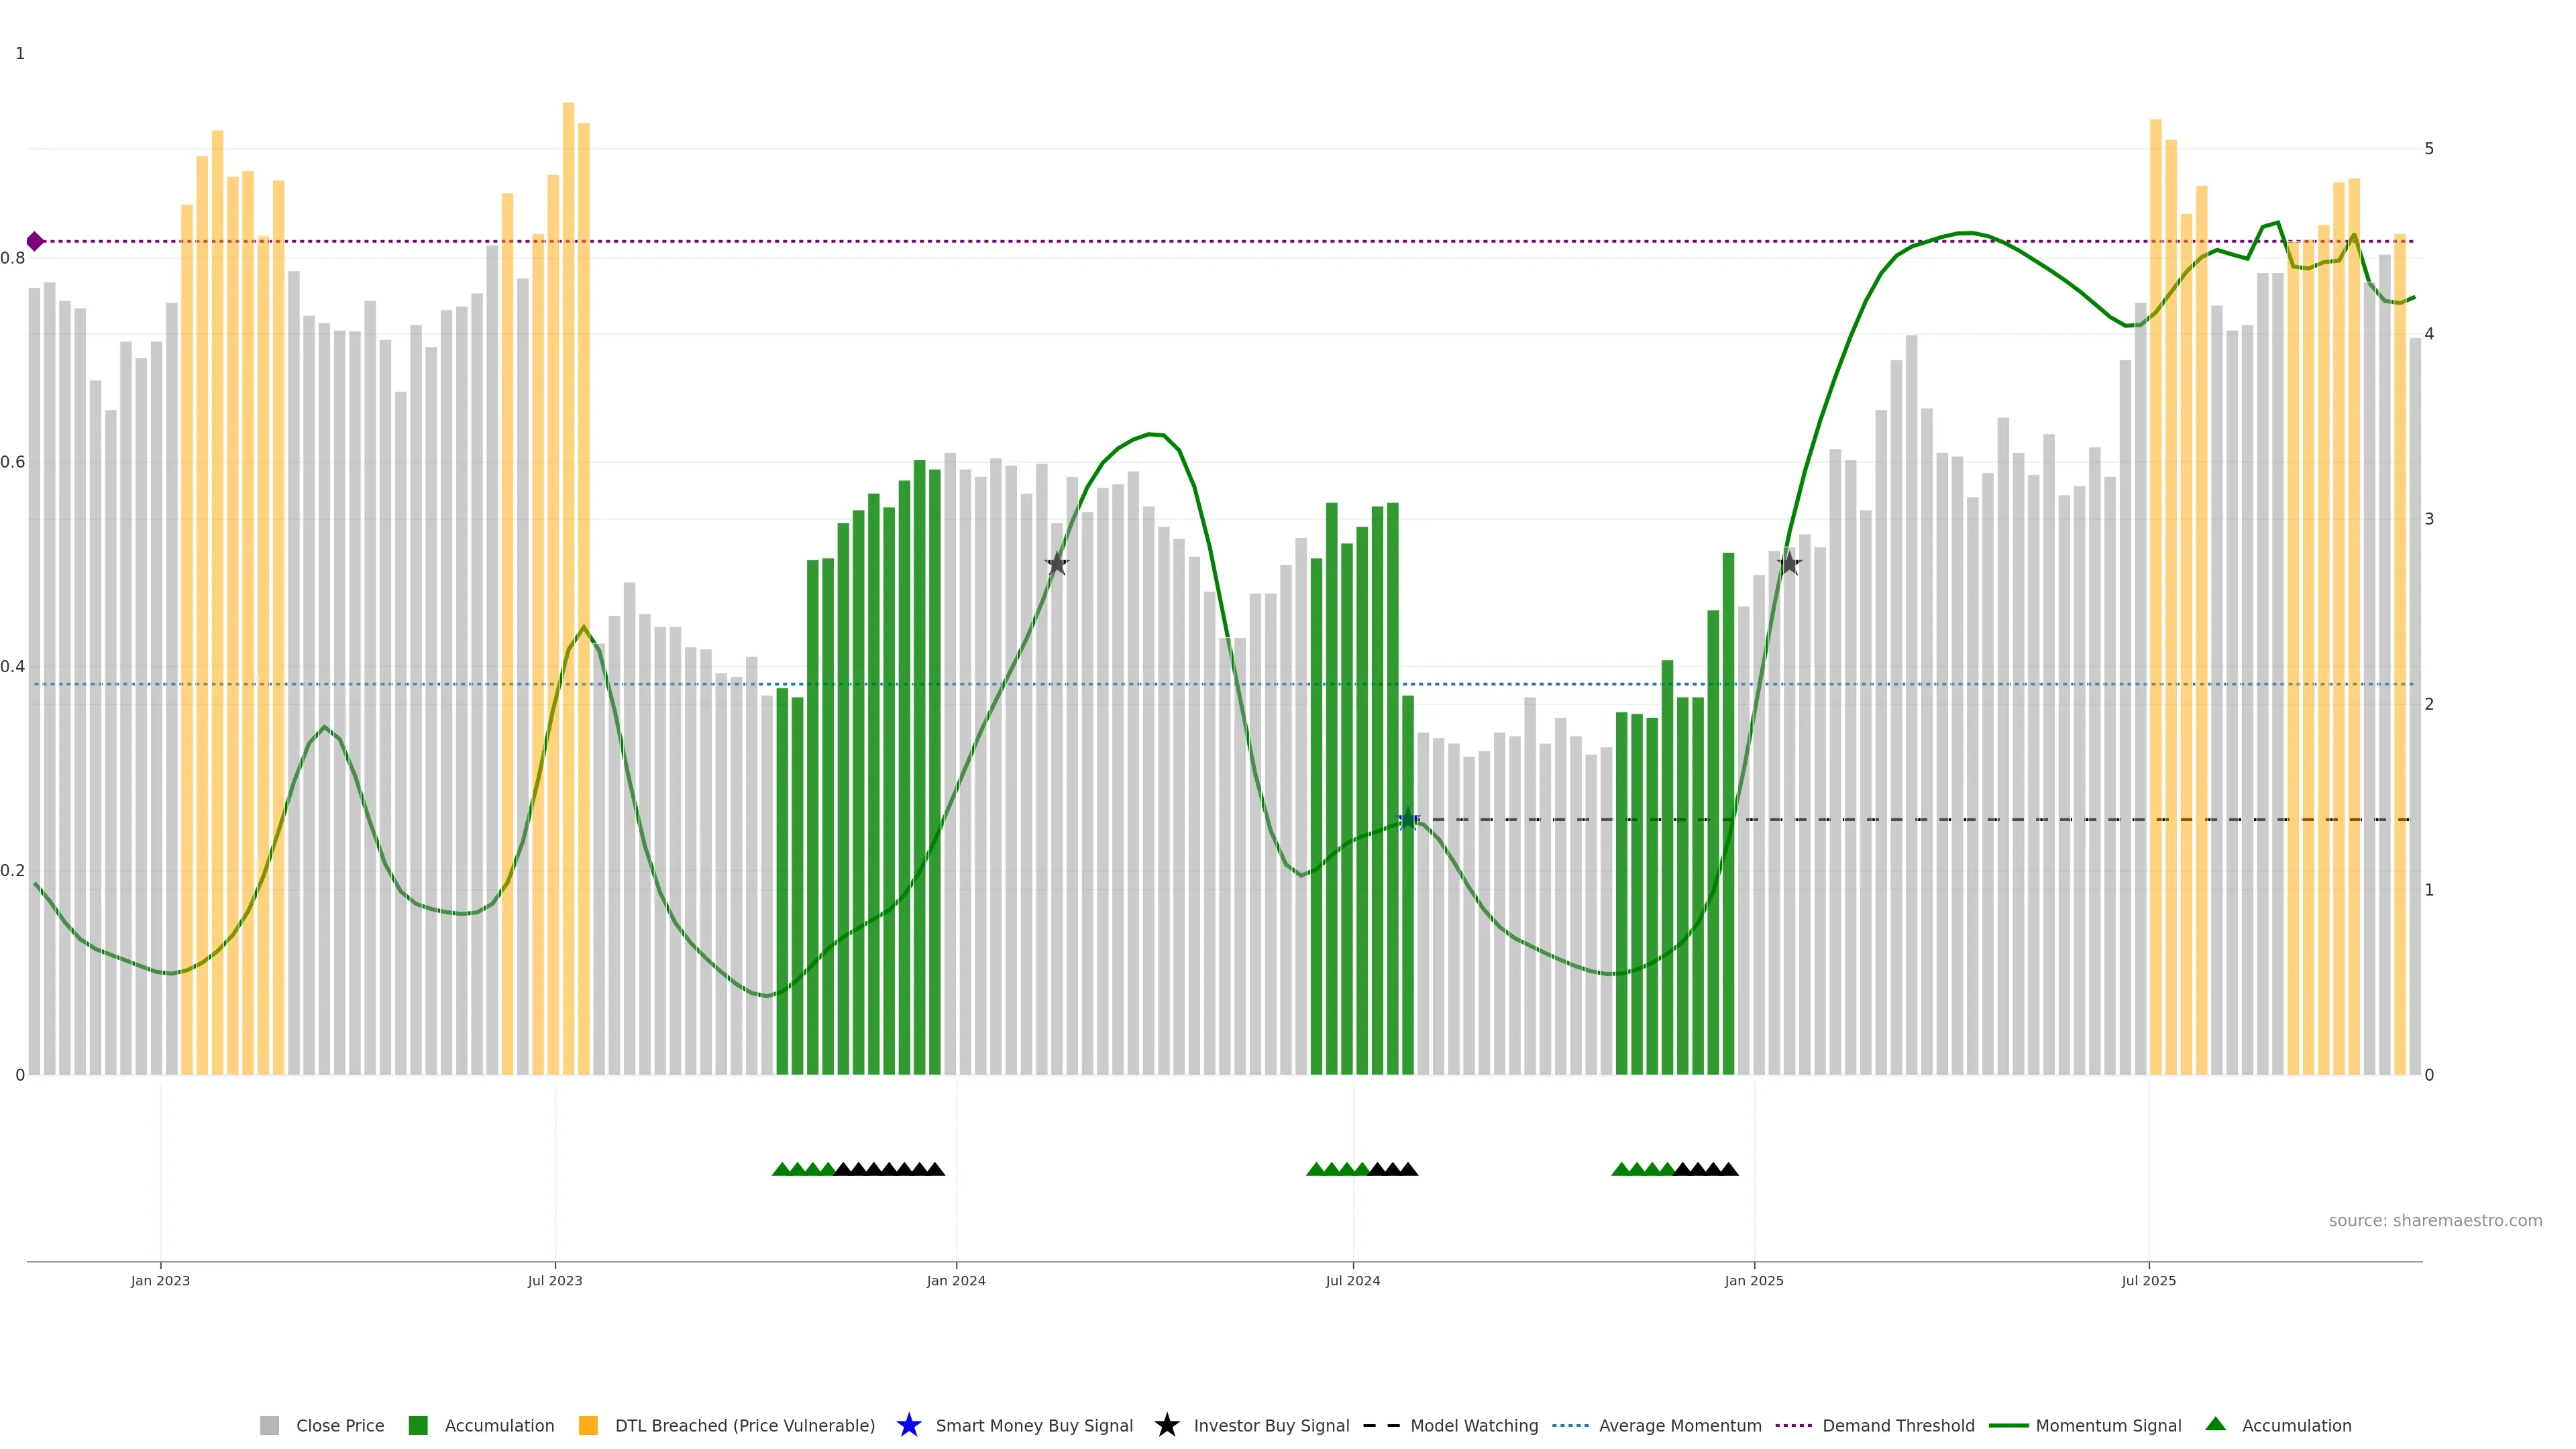
Task: Click the Model Watching dashed line legend icon
Action: [1381, 1425]
